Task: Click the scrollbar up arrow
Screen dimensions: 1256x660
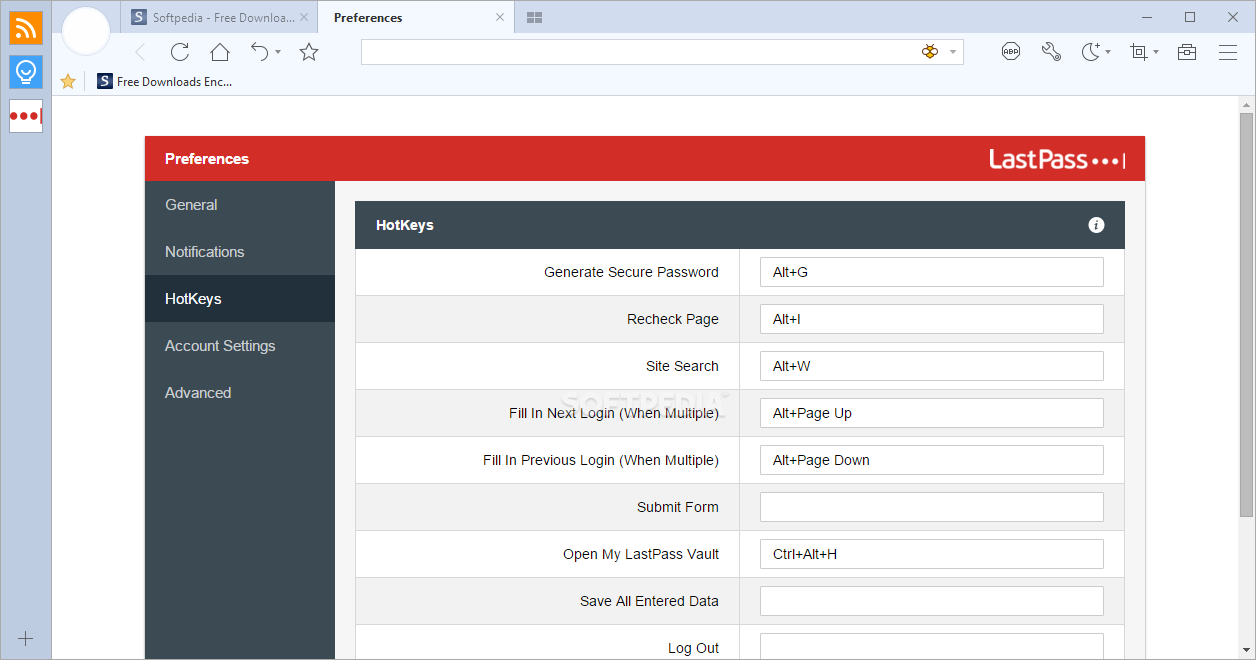Action: (x=1246, y=104)
